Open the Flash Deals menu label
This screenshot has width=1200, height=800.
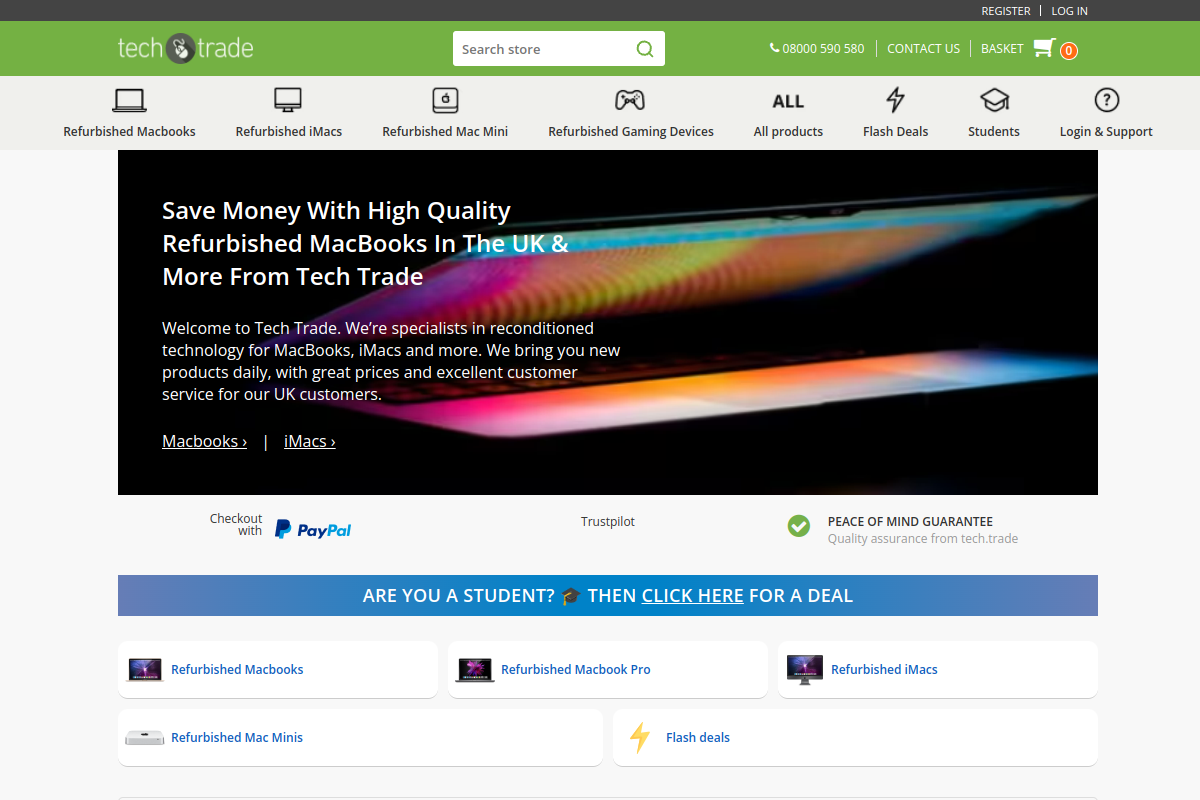pos(896,132)
